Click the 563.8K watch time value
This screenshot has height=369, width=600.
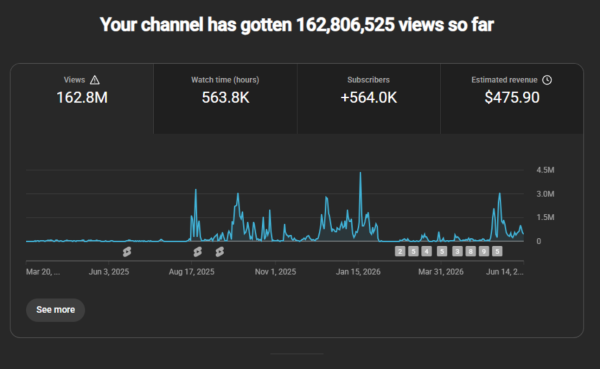(x=225, y=98)
